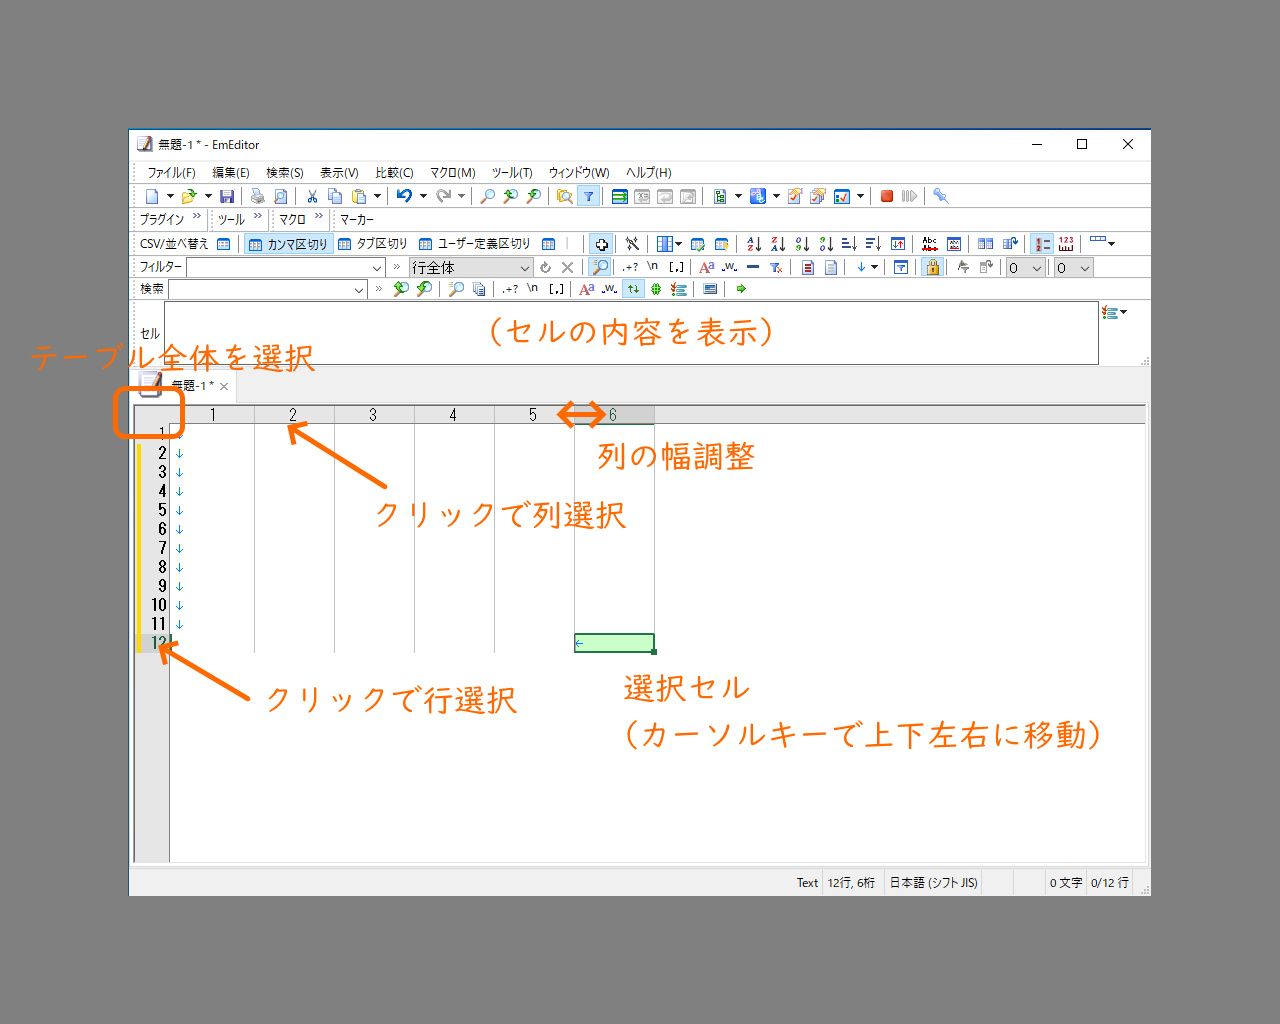Open the 行全体 dropdown
1280x1024 pixels.
pos(527,267)
